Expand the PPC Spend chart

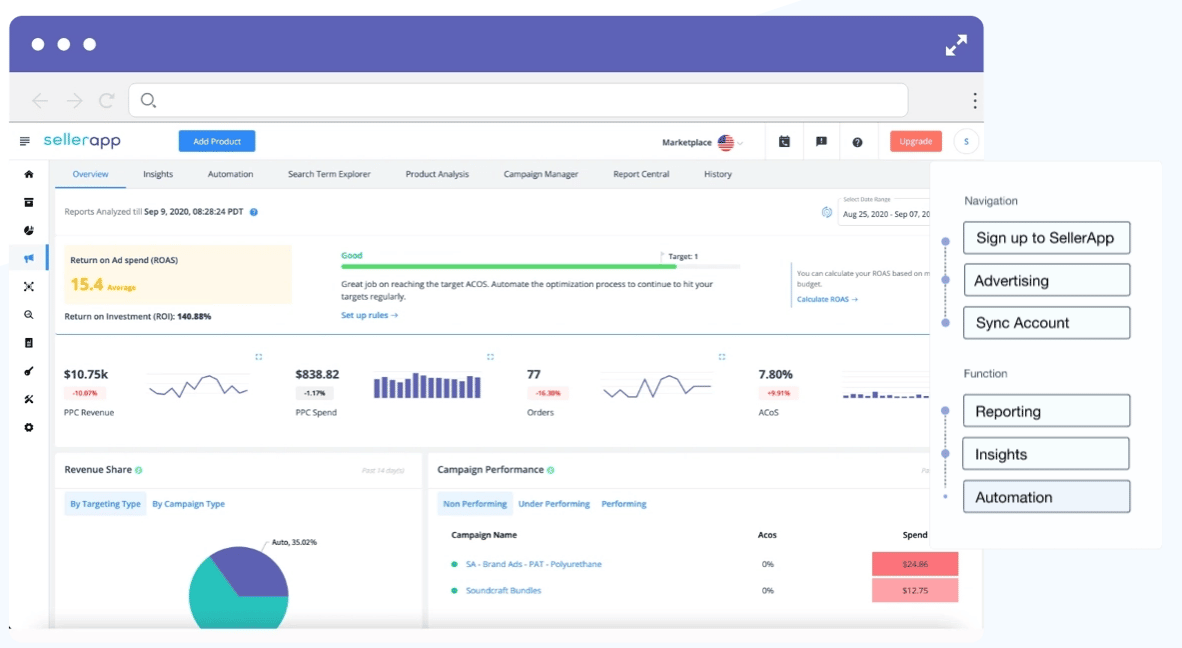490,356
